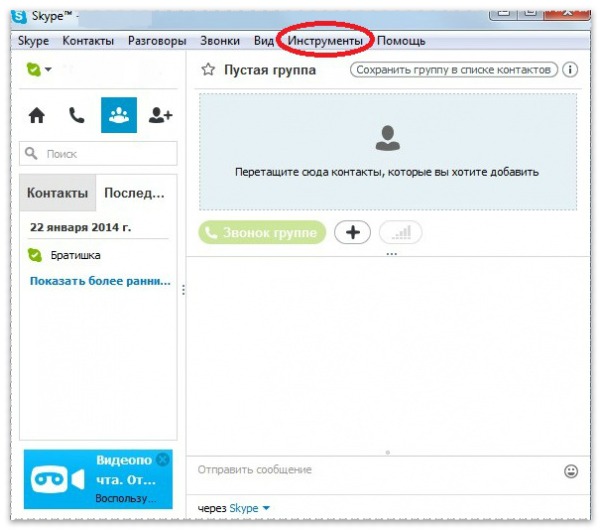
Task: Click the sidebar splitter handle dots
Action: [x=184, y=290]
